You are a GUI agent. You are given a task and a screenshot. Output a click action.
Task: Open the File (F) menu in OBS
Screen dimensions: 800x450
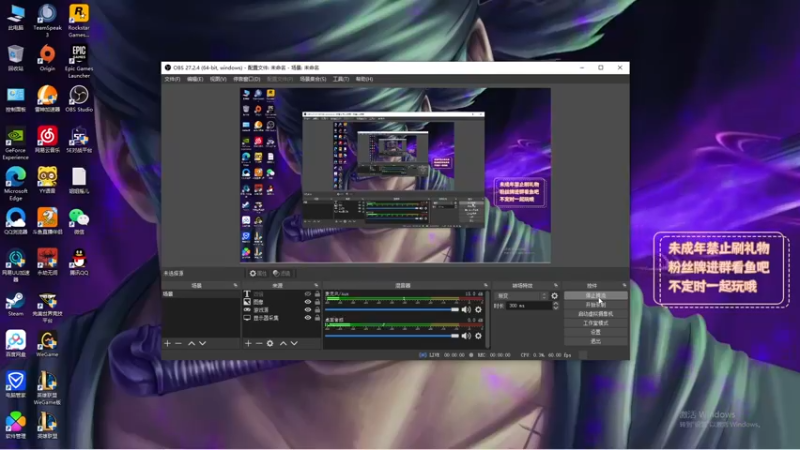click(172, 79)
